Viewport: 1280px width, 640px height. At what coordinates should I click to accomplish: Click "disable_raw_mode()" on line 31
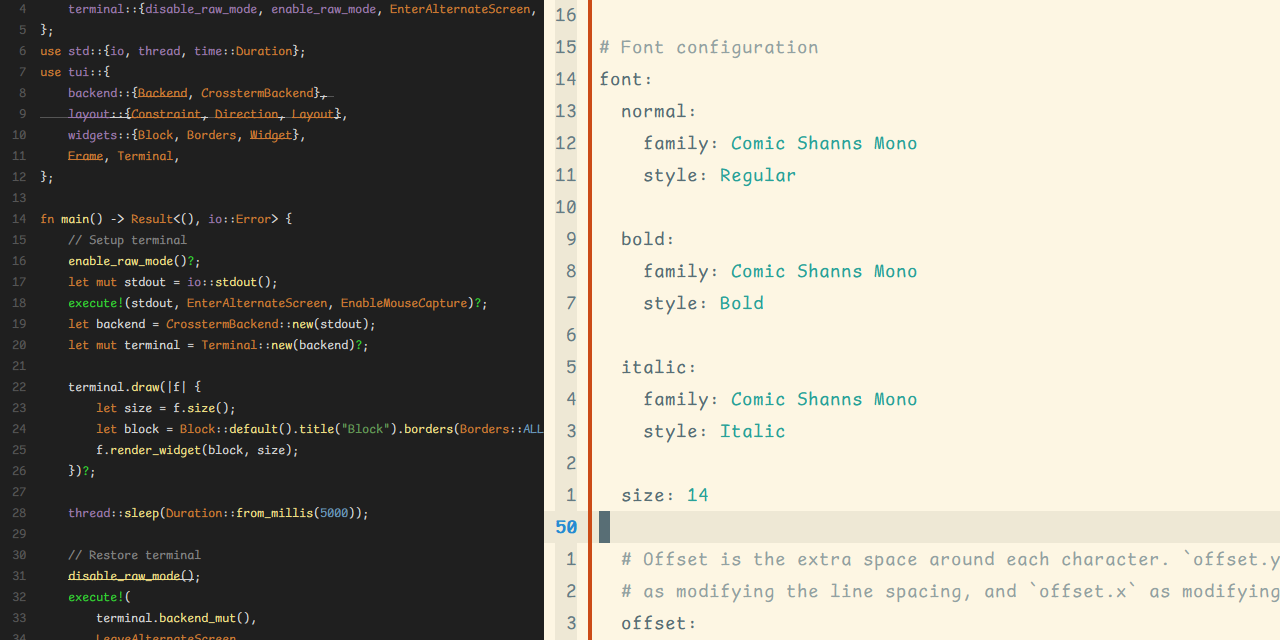click(x=130, y=576)
